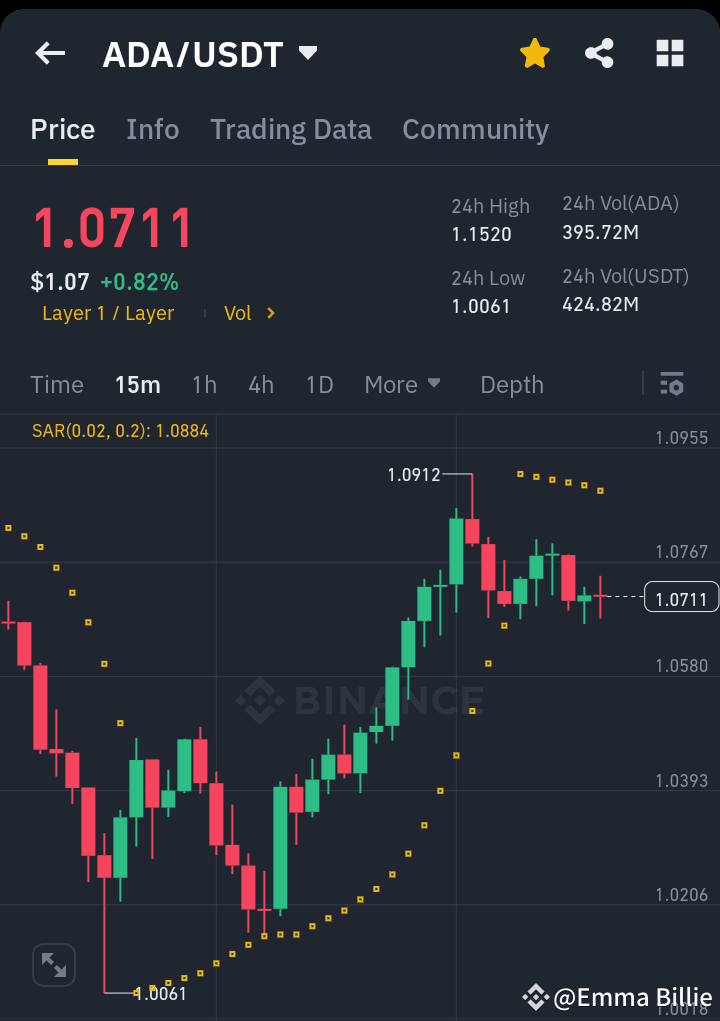This screenshot has height=1021, width=720.
Task: Tap the 1.0711 price marker on the chart
Action: [x=681, y=596]
